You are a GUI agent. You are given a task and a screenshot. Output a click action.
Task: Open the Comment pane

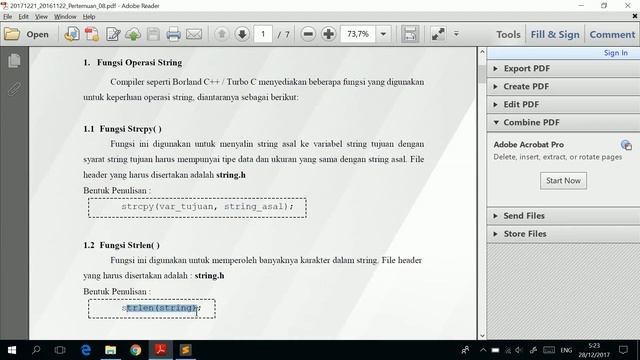coord(612,35)
